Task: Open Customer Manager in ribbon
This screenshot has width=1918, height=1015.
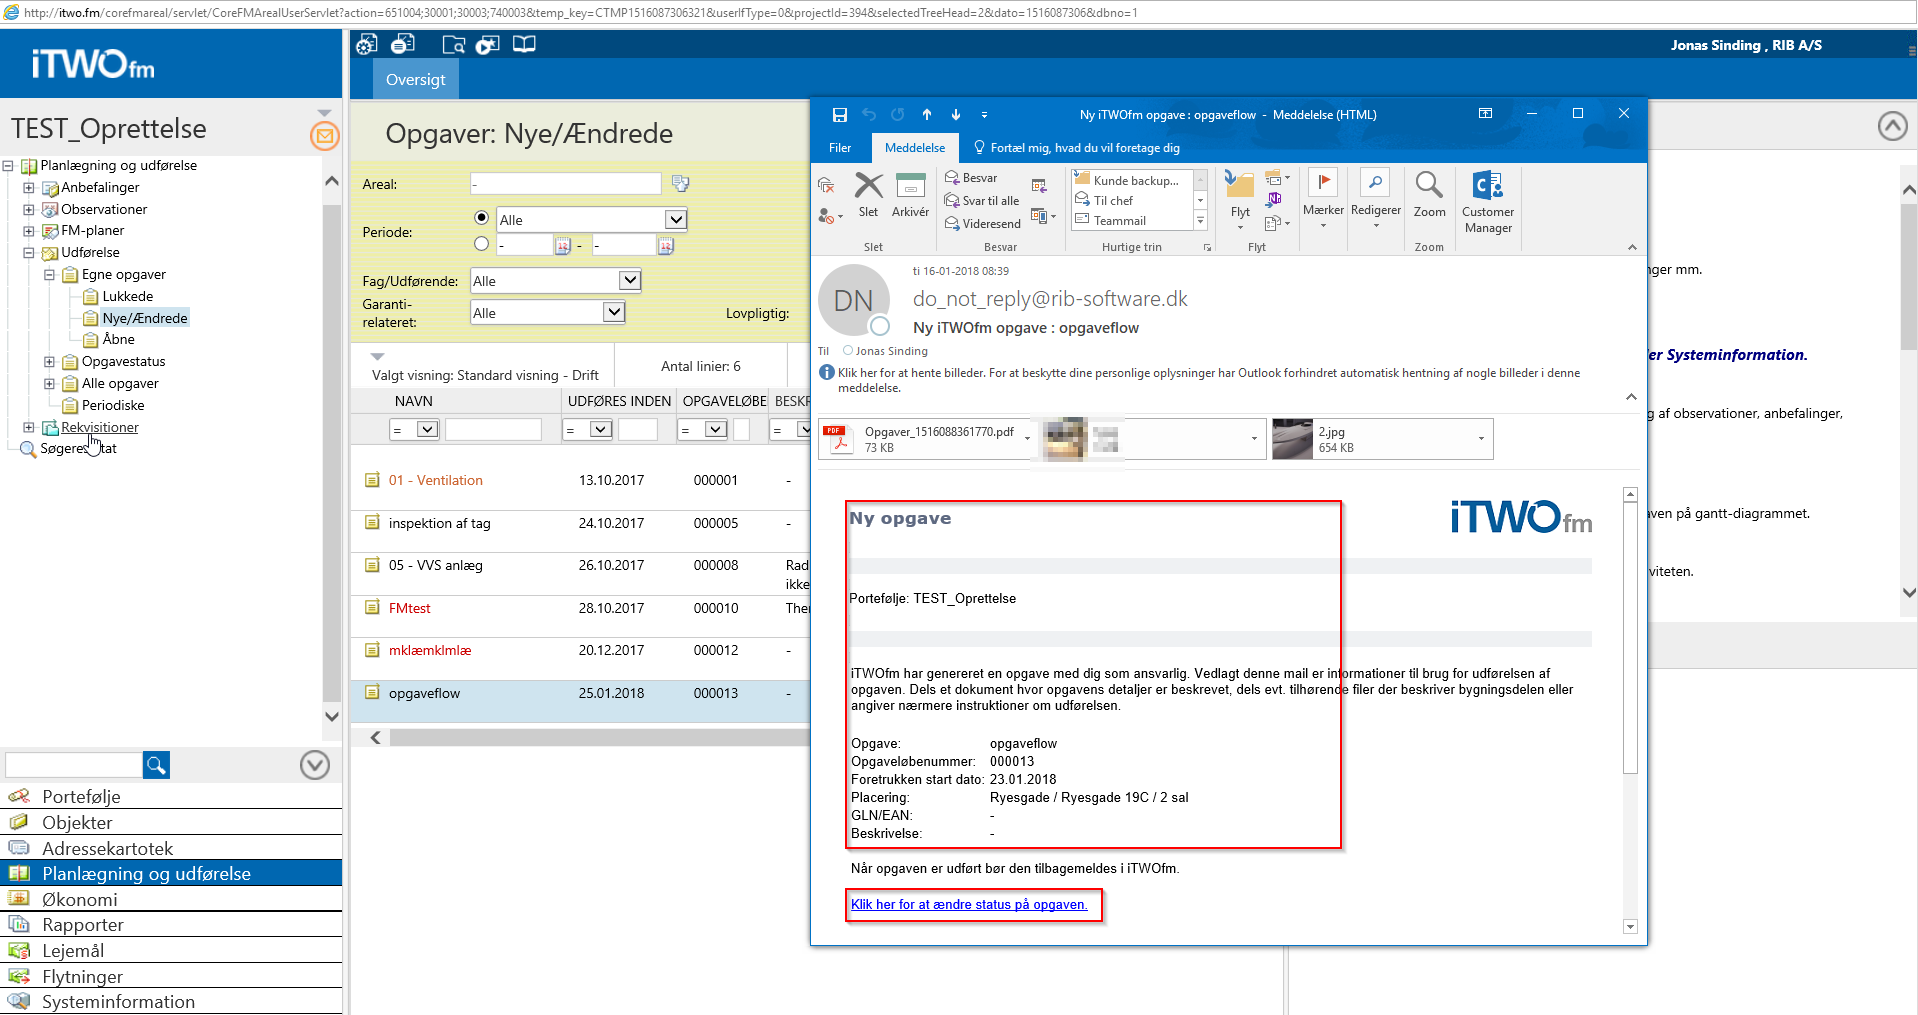Action: [x=1487, y=188]
